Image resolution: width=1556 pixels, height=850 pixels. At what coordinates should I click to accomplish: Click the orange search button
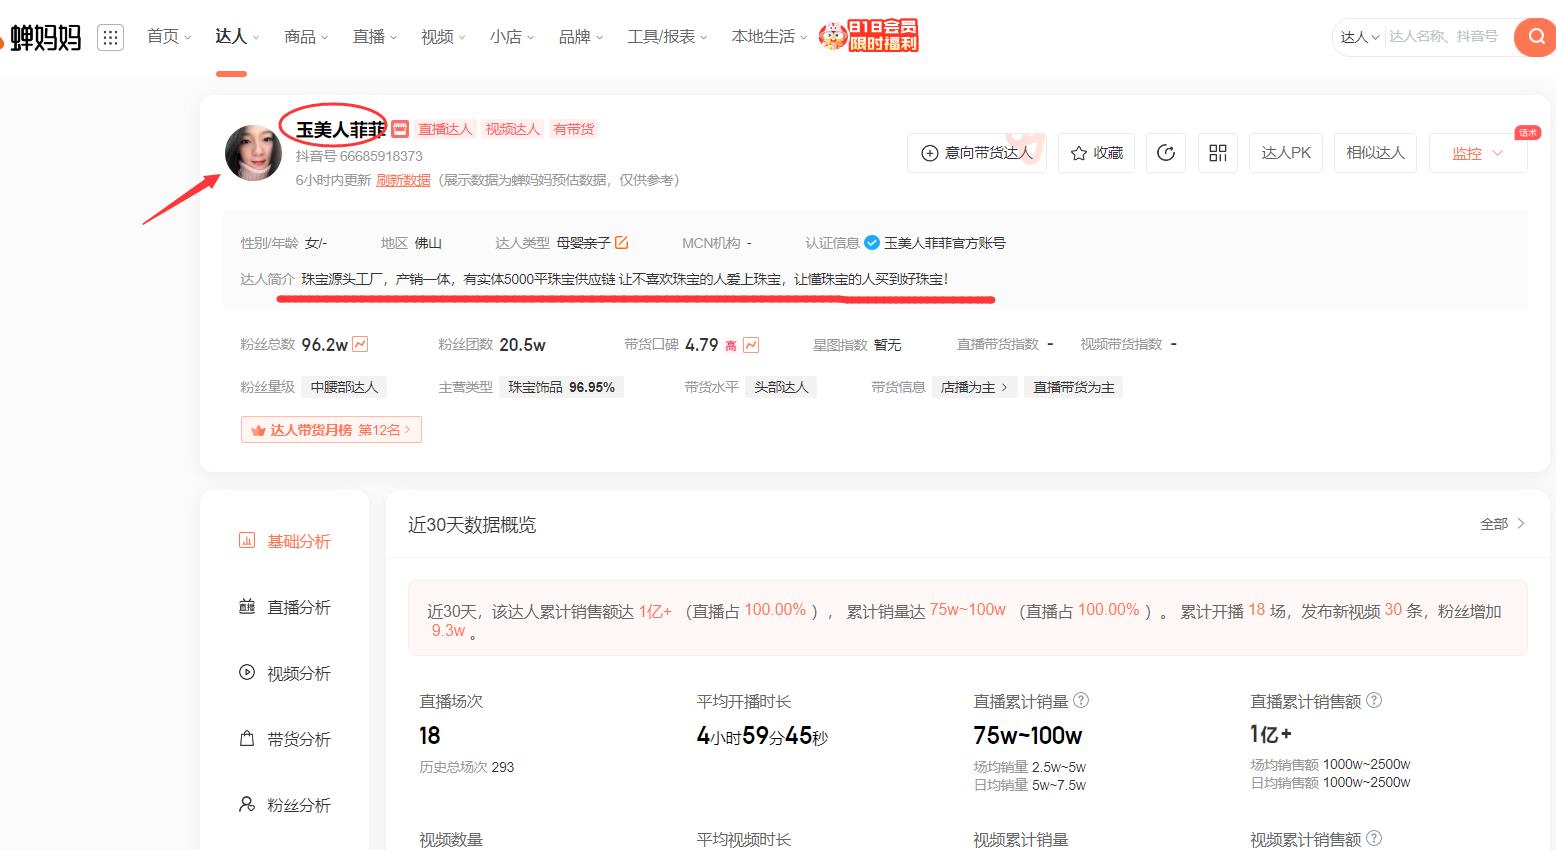tap(1535, 38)
